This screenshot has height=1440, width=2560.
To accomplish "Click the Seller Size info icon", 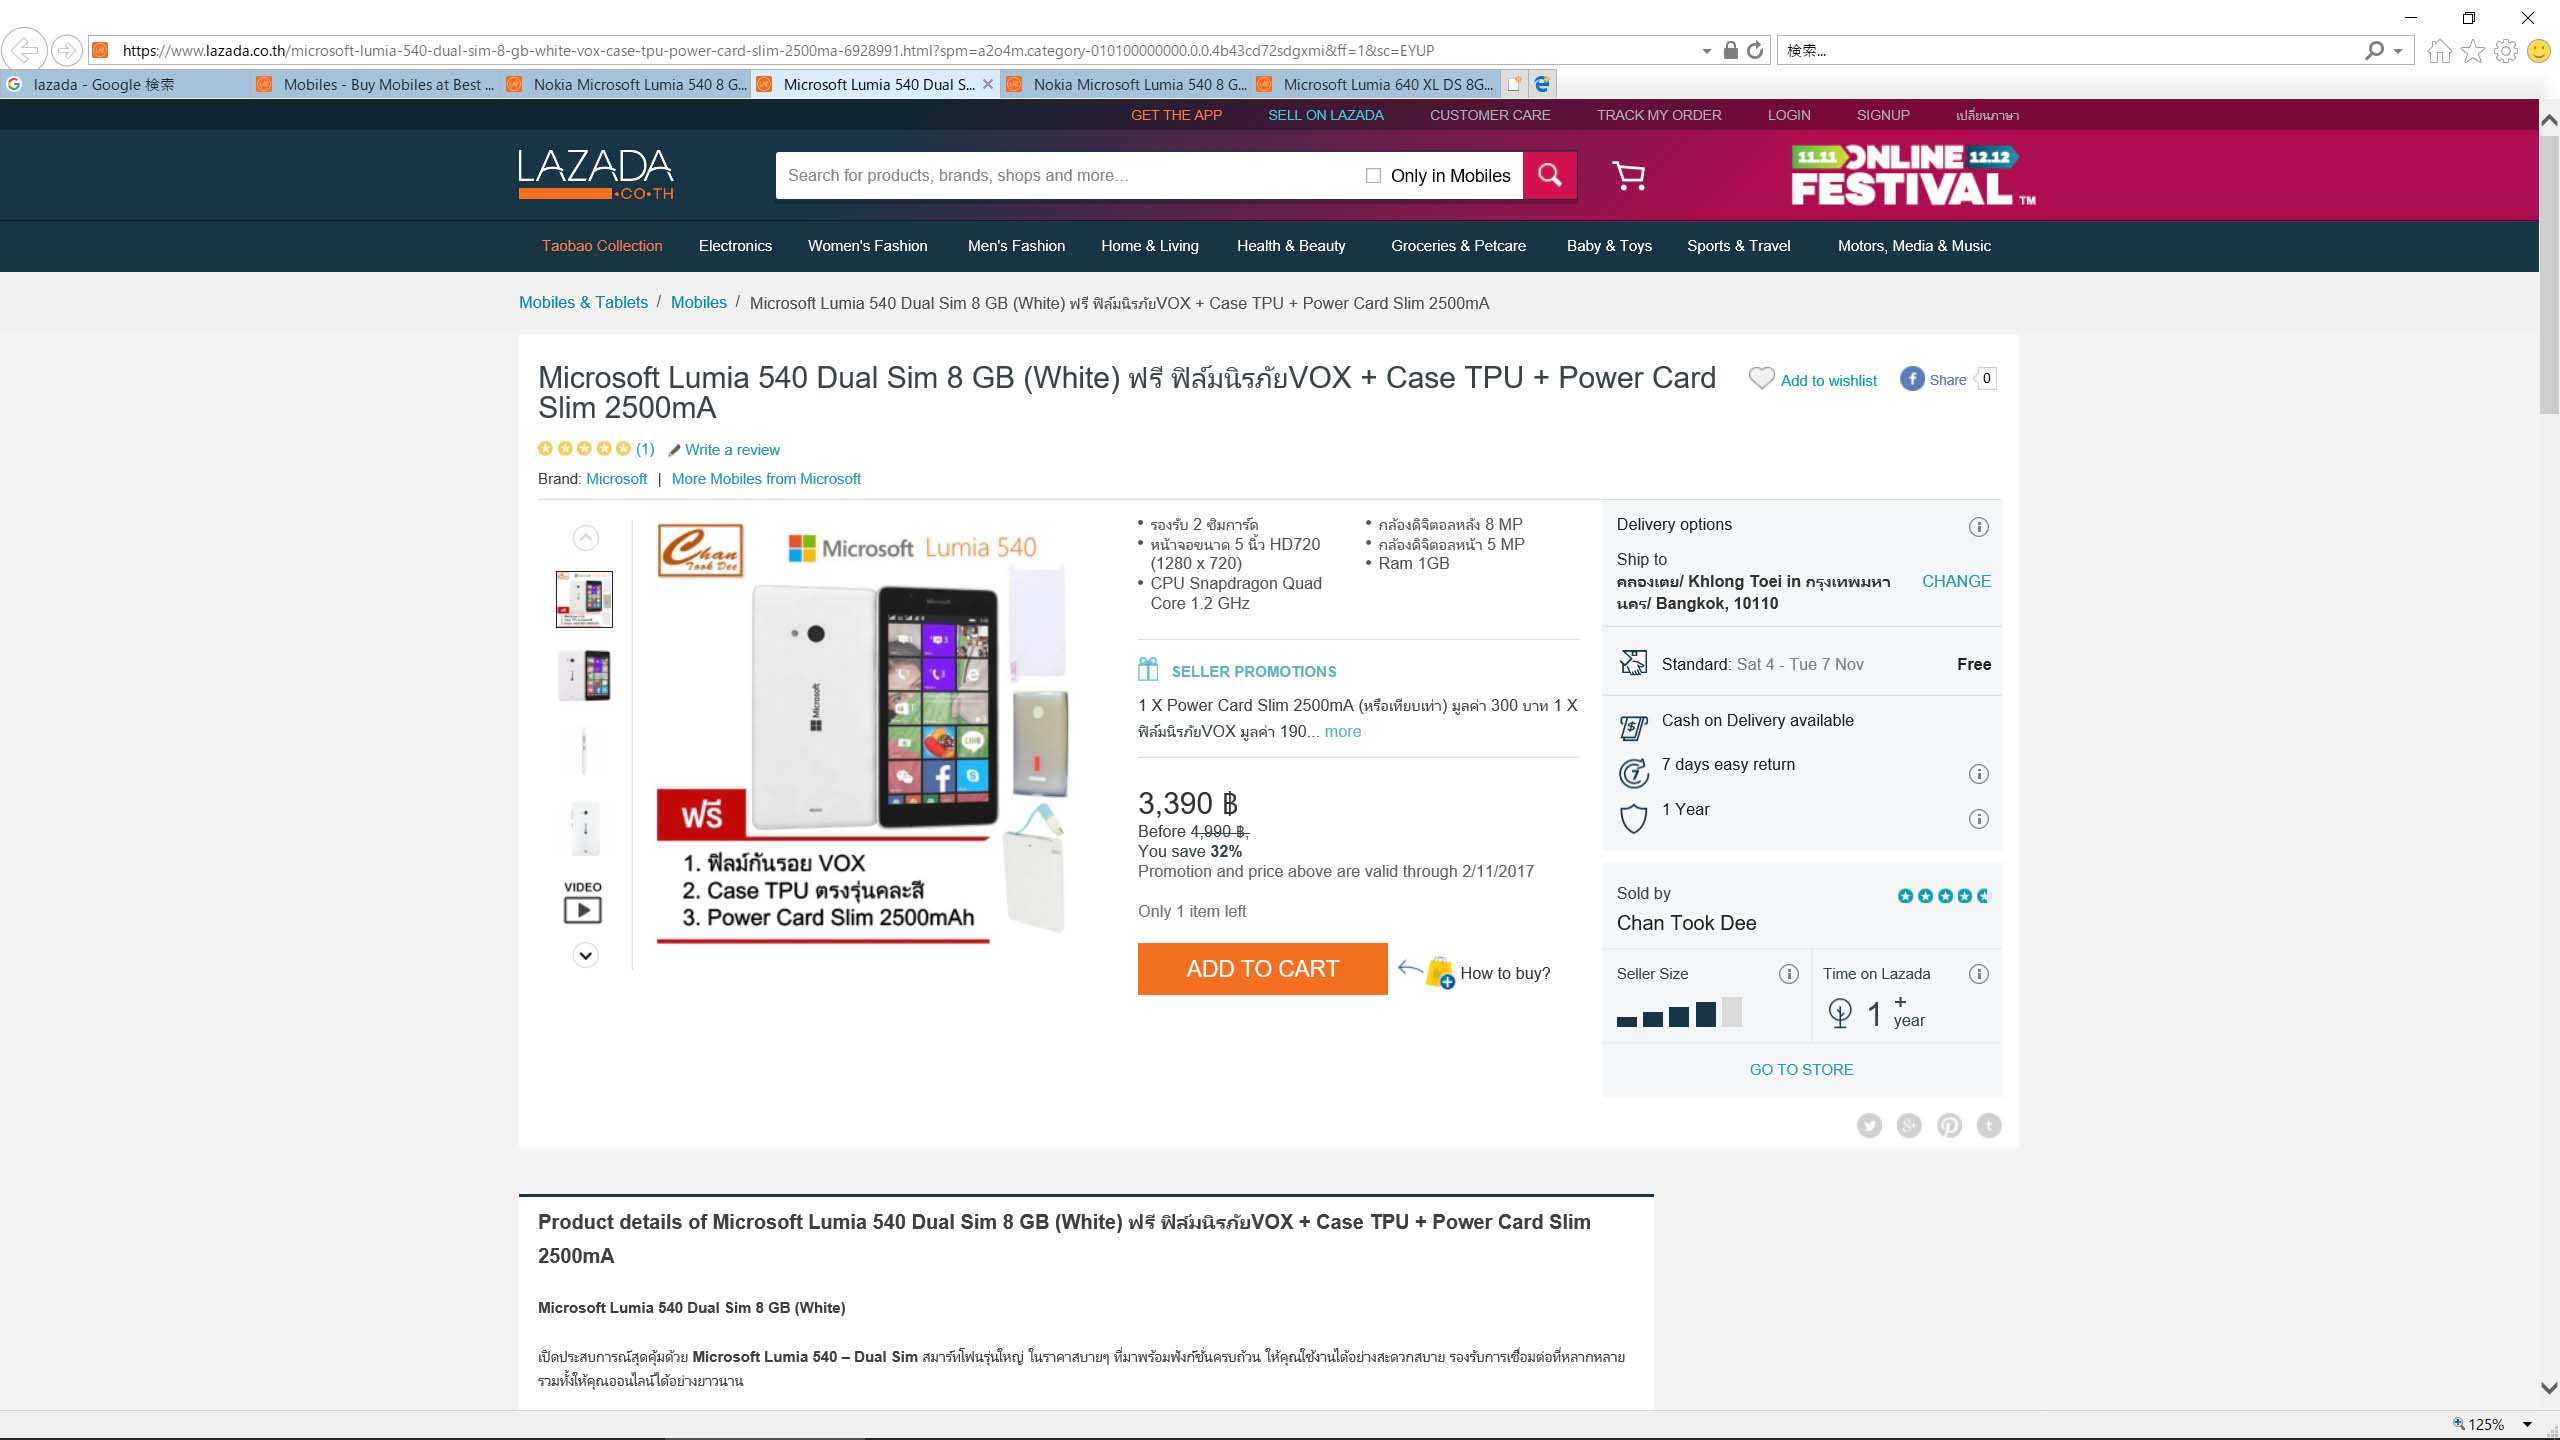I will click(1789, 974).
